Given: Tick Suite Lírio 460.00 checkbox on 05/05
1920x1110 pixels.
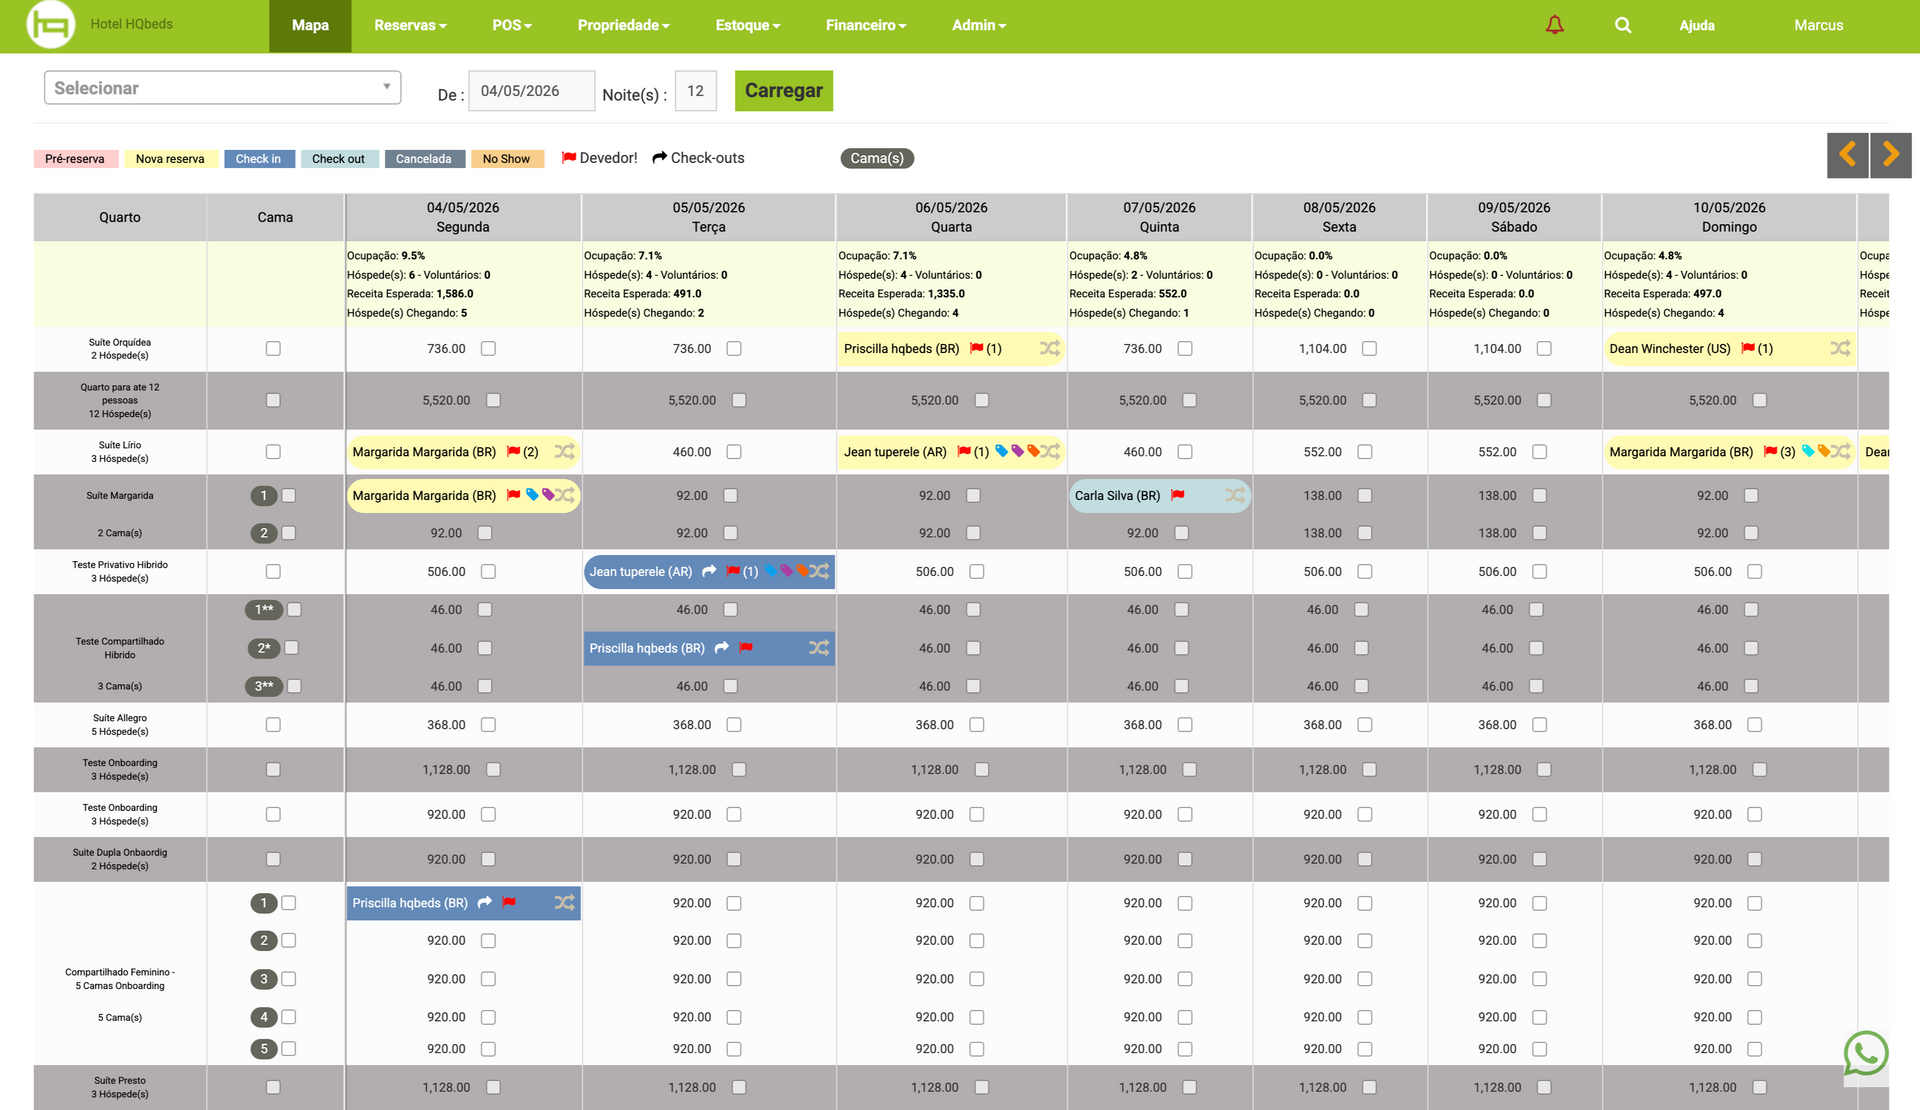Looking at the screenshot, I should [x=734, y=451].
